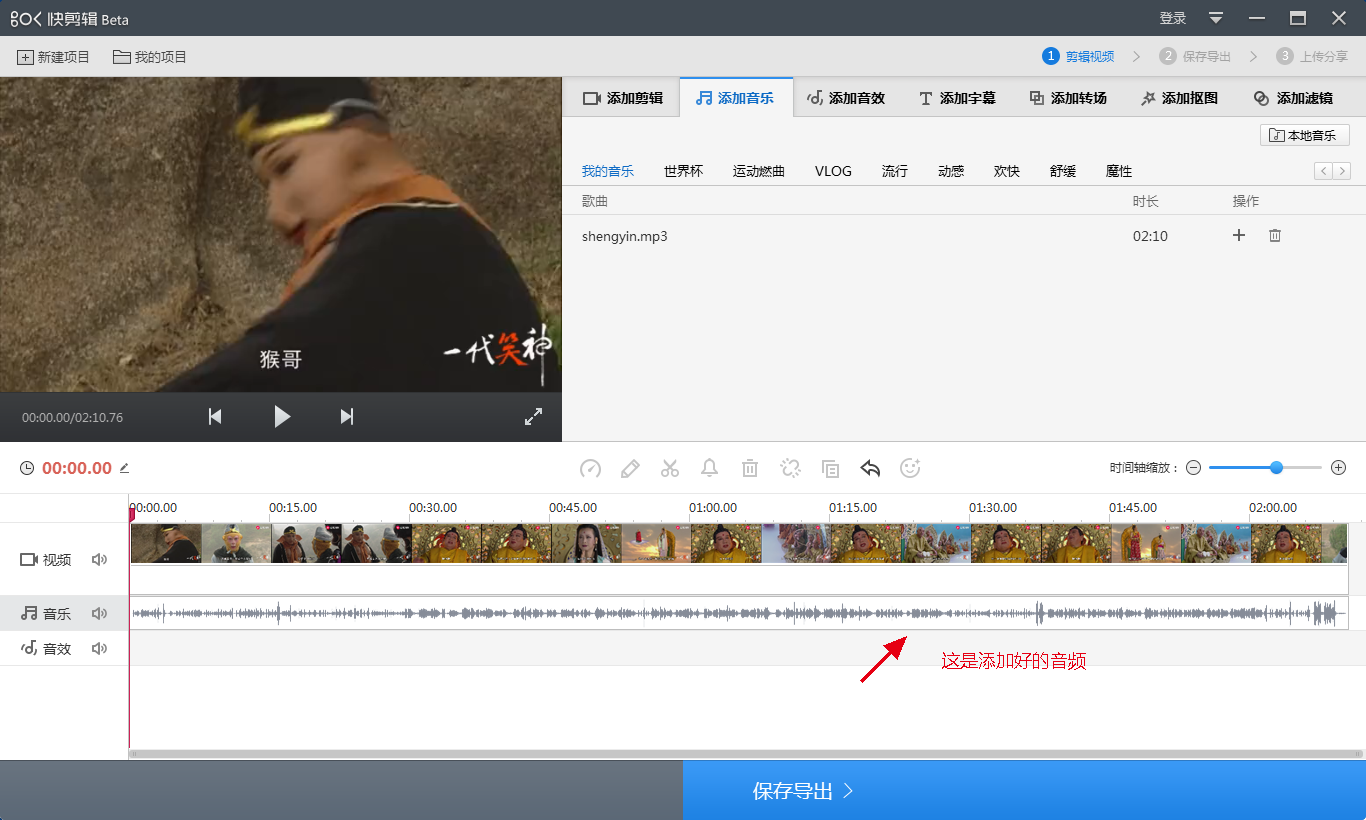
Task: Select the 魔性 music category
Action: coord(1119,171)
